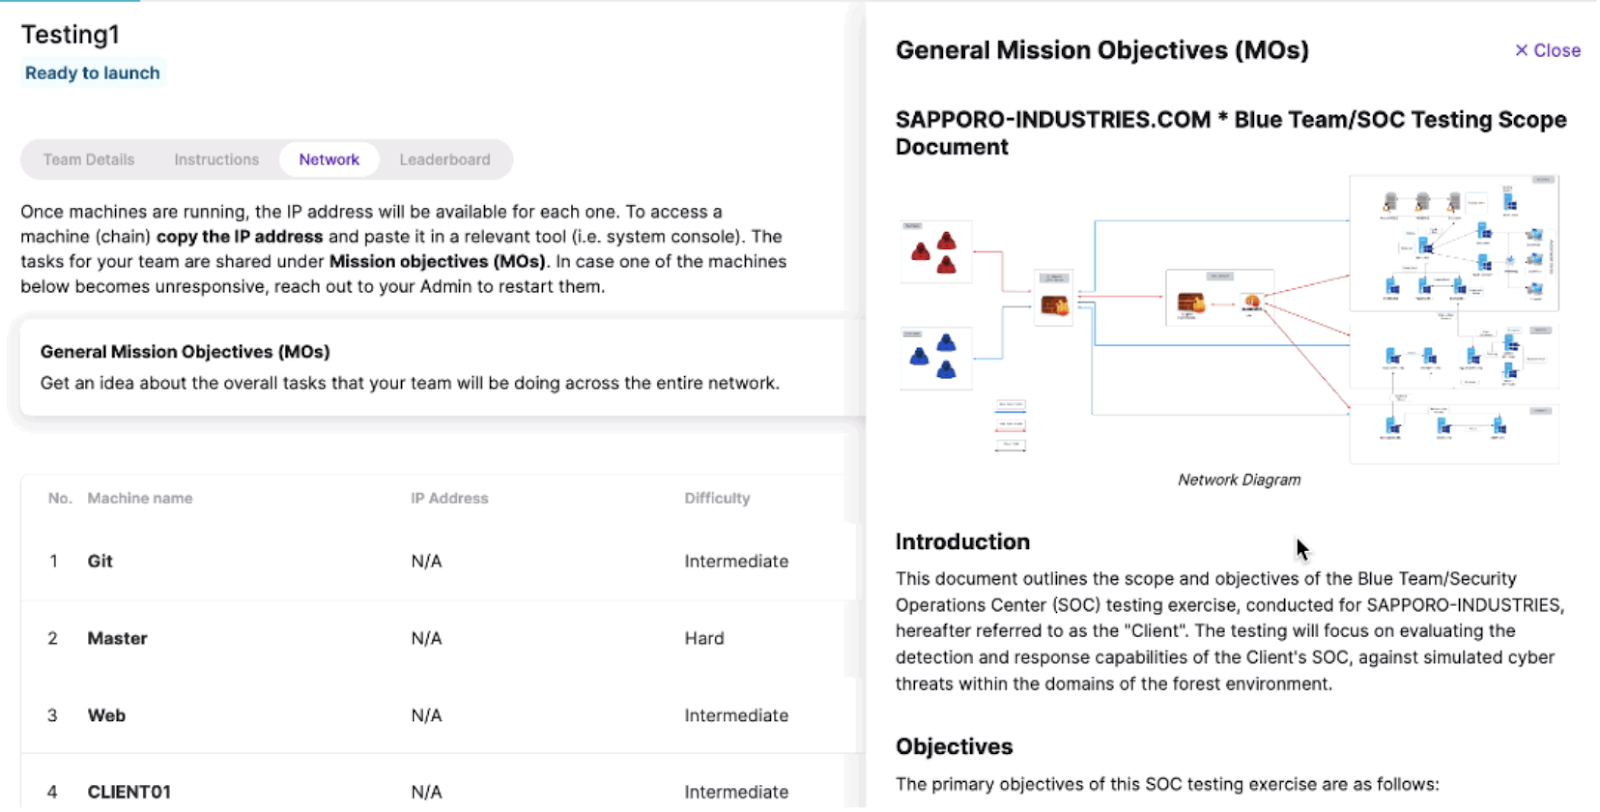Switch to the Team Details tab
1600x812 pixels.
pyautogui.click(x=88, y=159)
